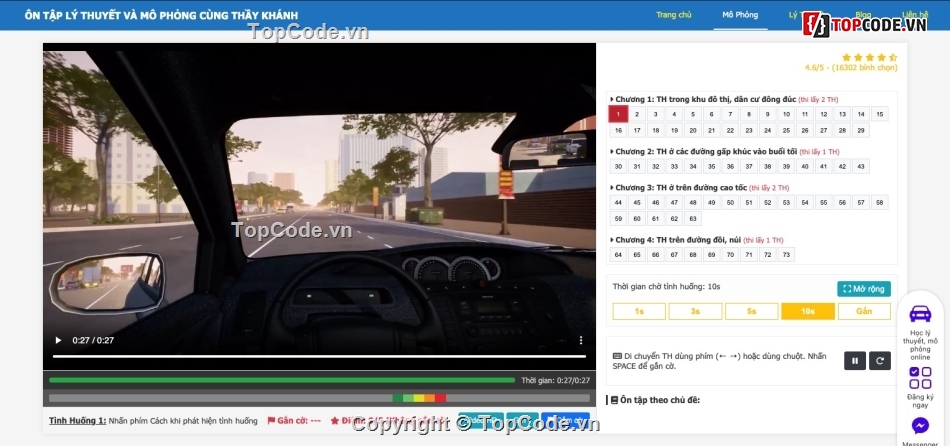
Task: Select the 5s wait time option
Action: pyautogui.click(x=751, y=311)
